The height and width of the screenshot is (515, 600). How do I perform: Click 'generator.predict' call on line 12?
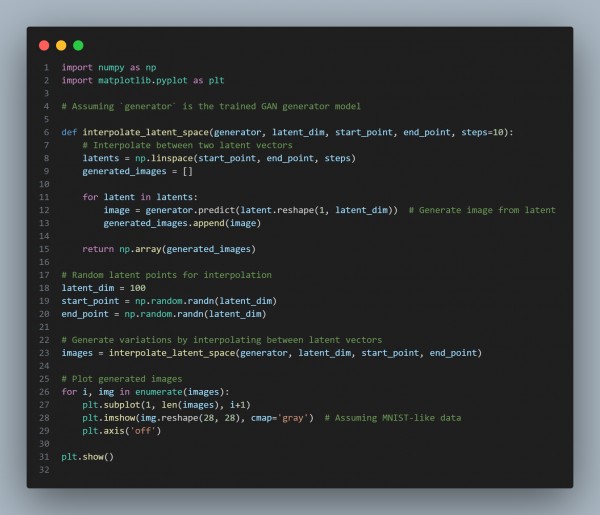tap(190, 210)
